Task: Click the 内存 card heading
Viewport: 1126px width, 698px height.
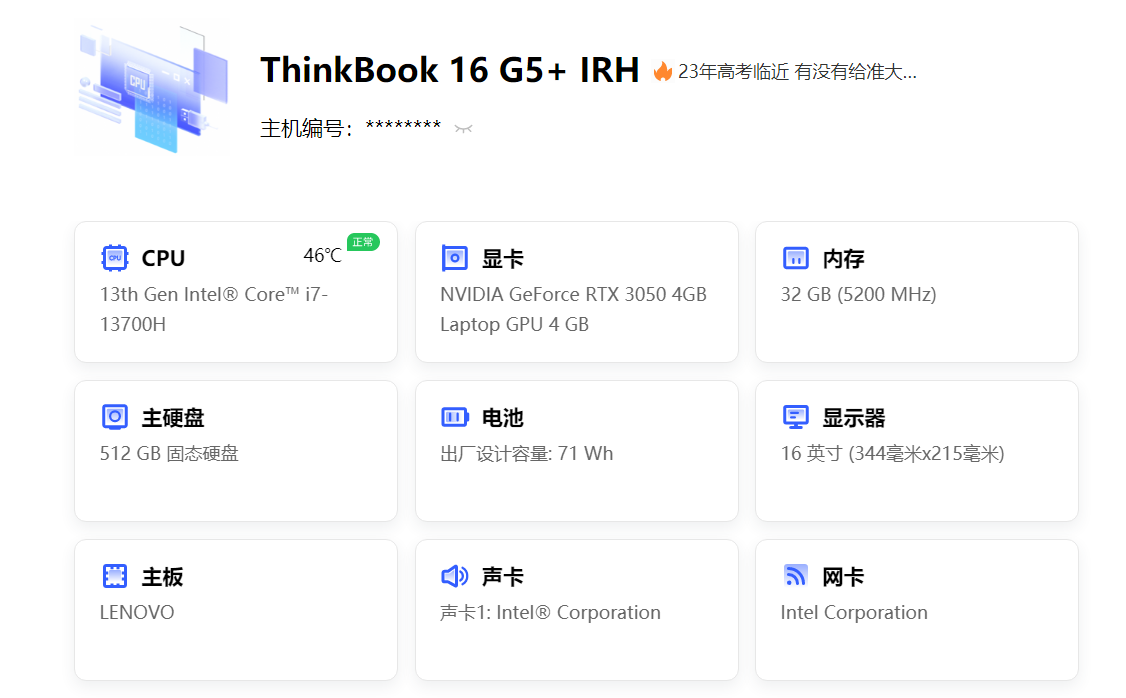Action: 843,259
